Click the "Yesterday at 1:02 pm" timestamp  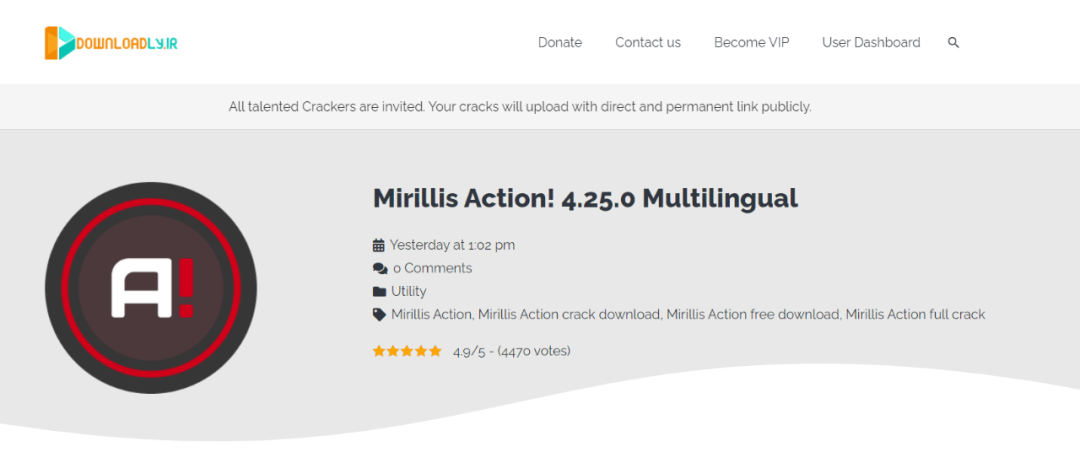(452, 245)
